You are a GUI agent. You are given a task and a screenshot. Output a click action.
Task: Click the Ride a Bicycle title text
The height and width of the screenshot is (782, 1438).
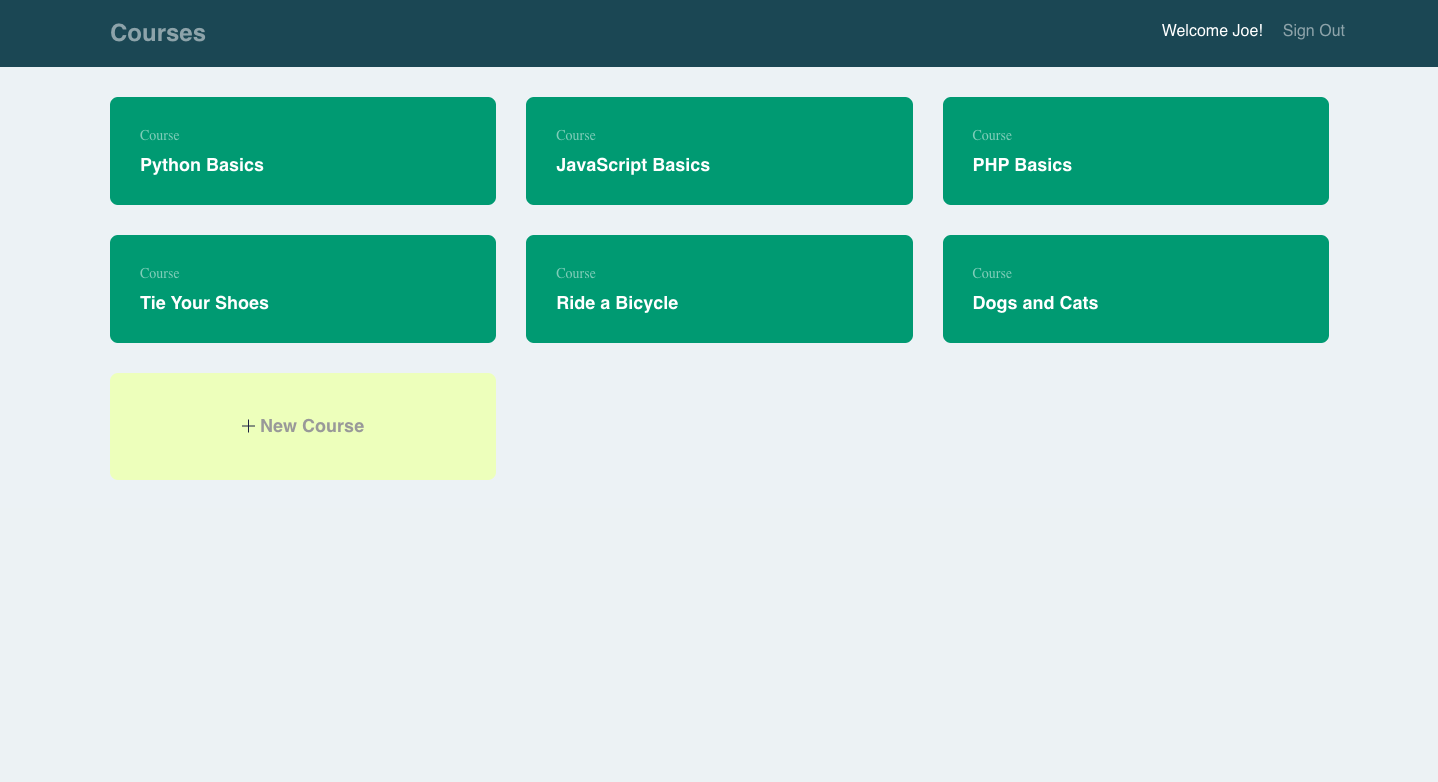(x=617, y=303)
